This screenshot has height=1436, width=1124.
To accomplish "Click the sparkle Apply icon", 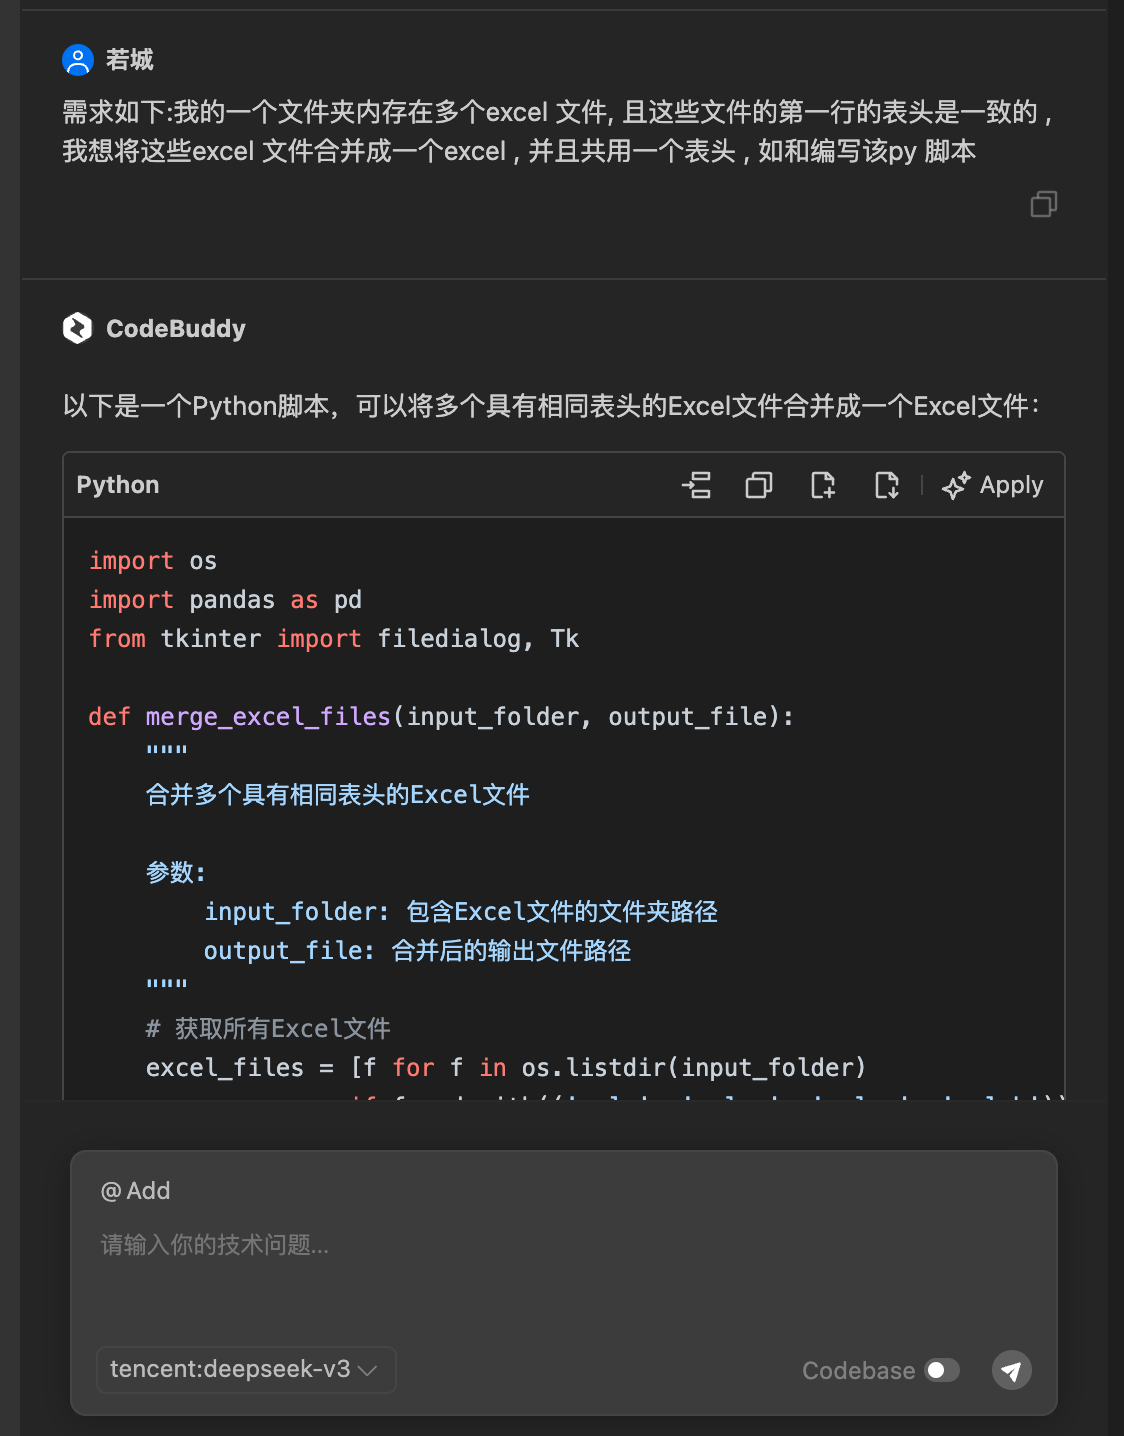I will click(955, 485).
